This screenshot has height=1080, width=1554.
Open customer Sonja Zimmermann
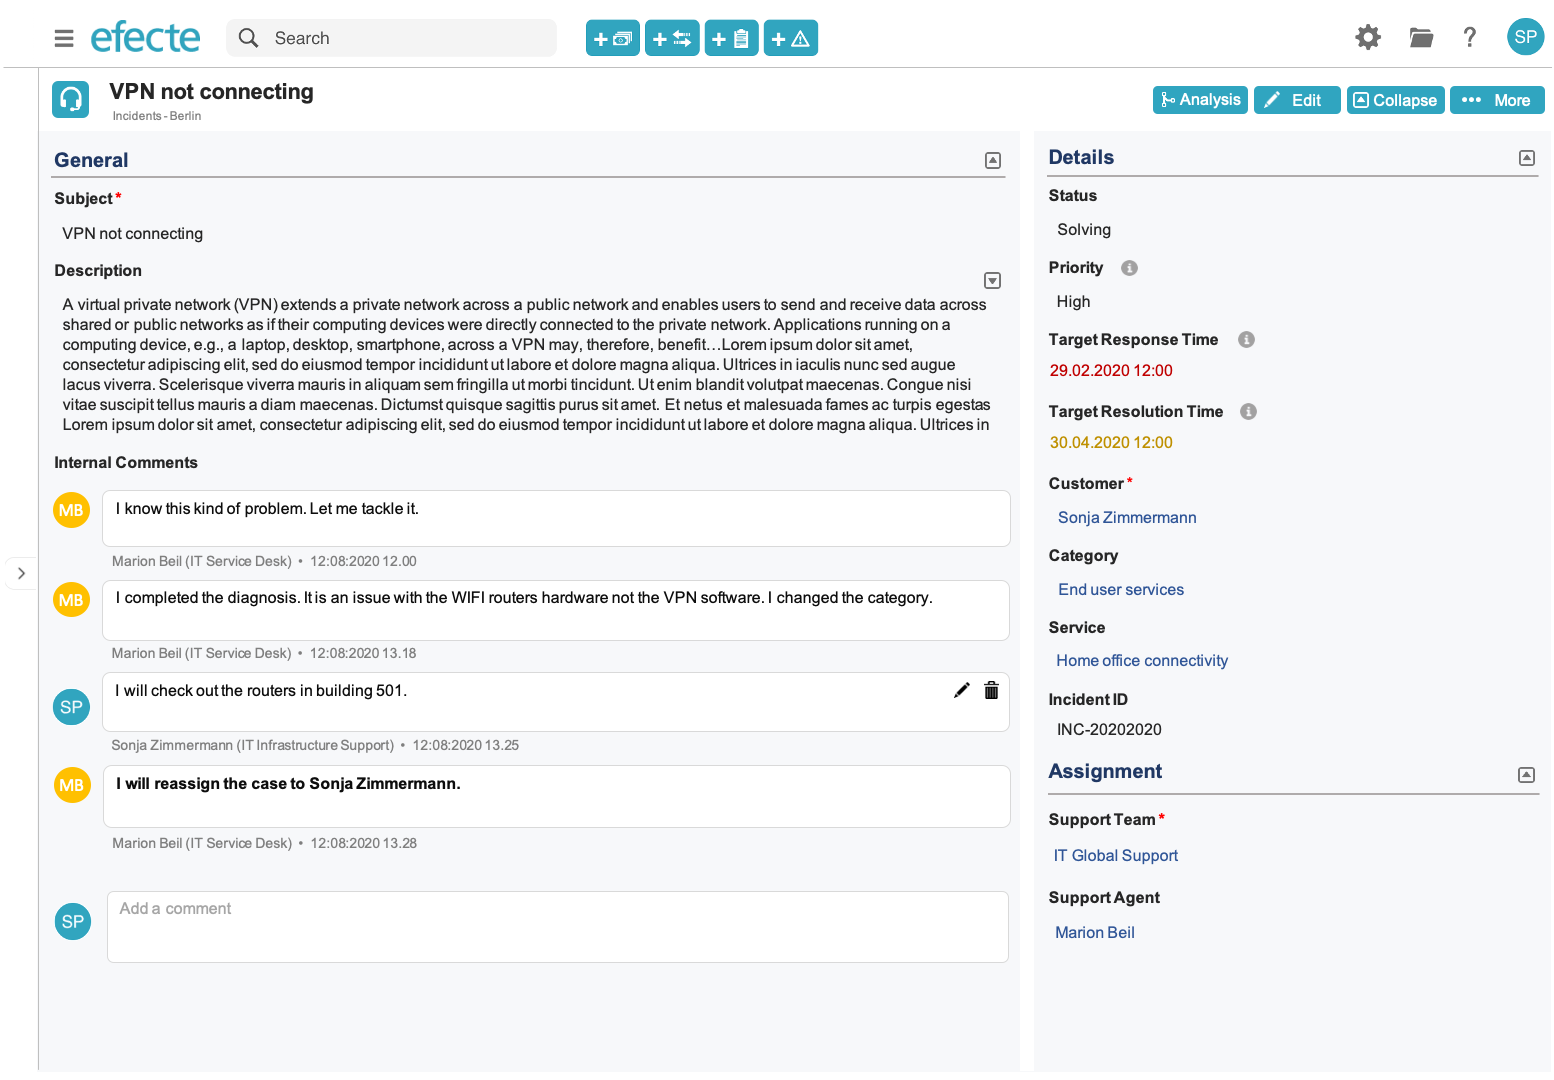click(x=1127, y=518)
